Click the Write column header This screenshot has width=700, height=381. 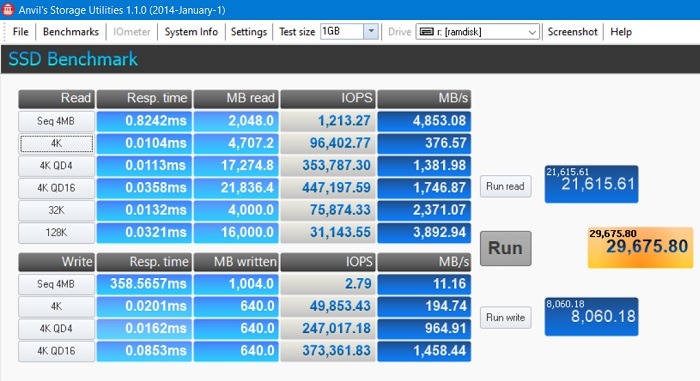56,262
